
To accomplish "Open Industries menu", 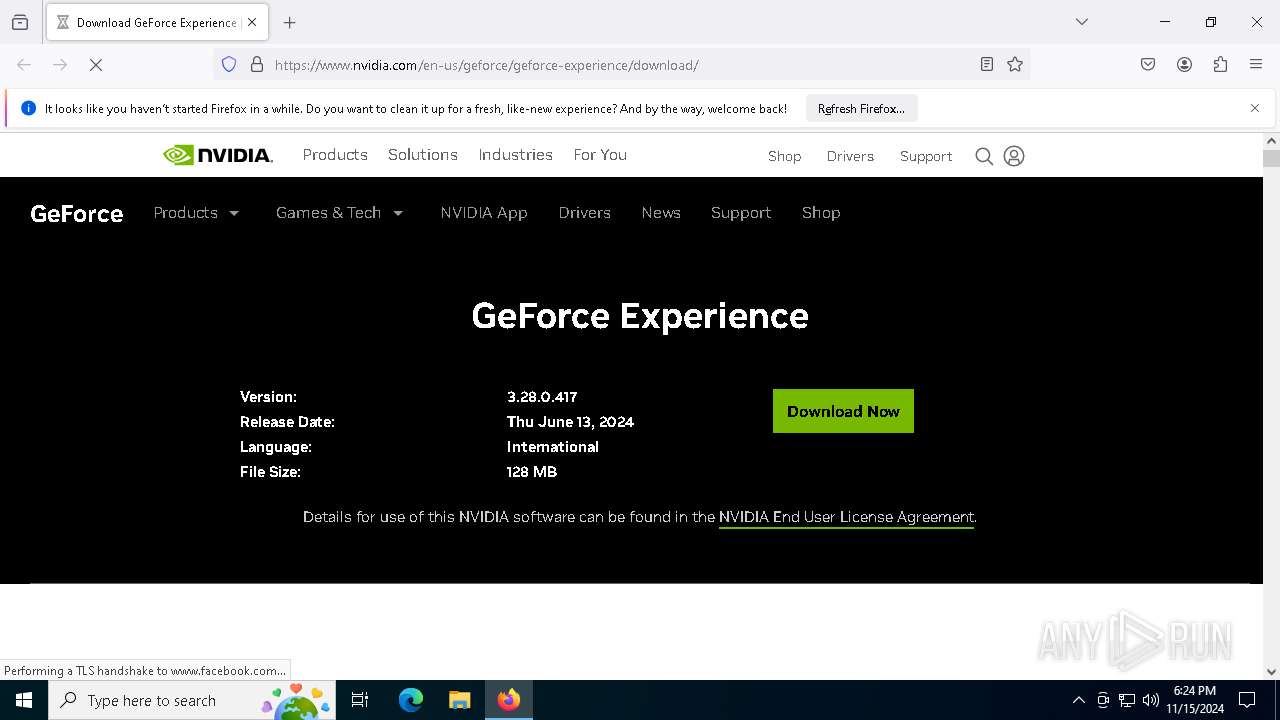I will 516,155.
